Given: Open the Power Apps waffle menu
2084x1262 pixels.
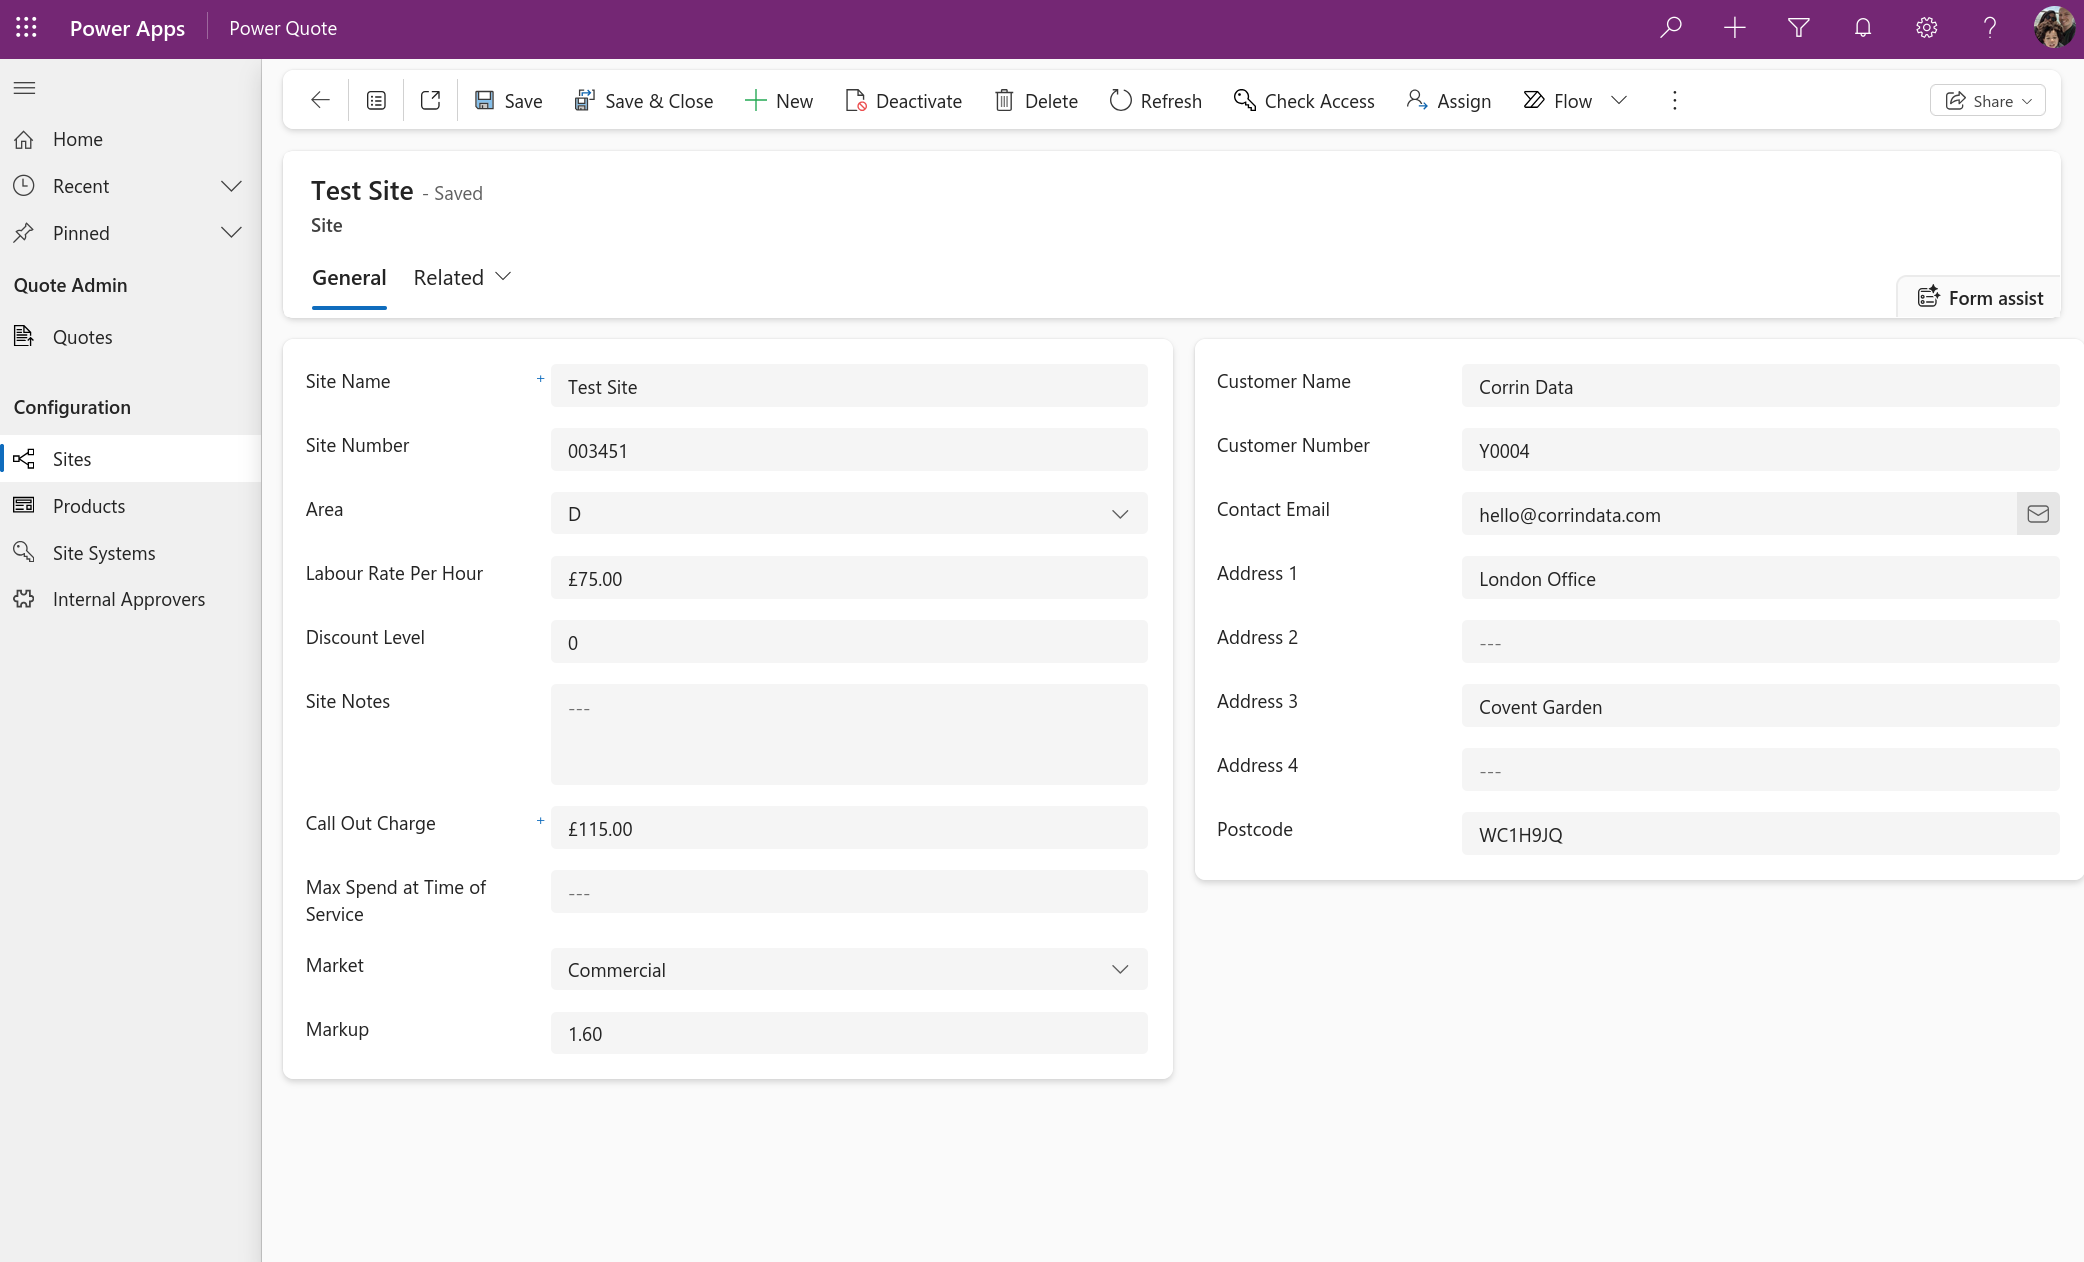Looking at the screenshot, I should pos(25,28).
